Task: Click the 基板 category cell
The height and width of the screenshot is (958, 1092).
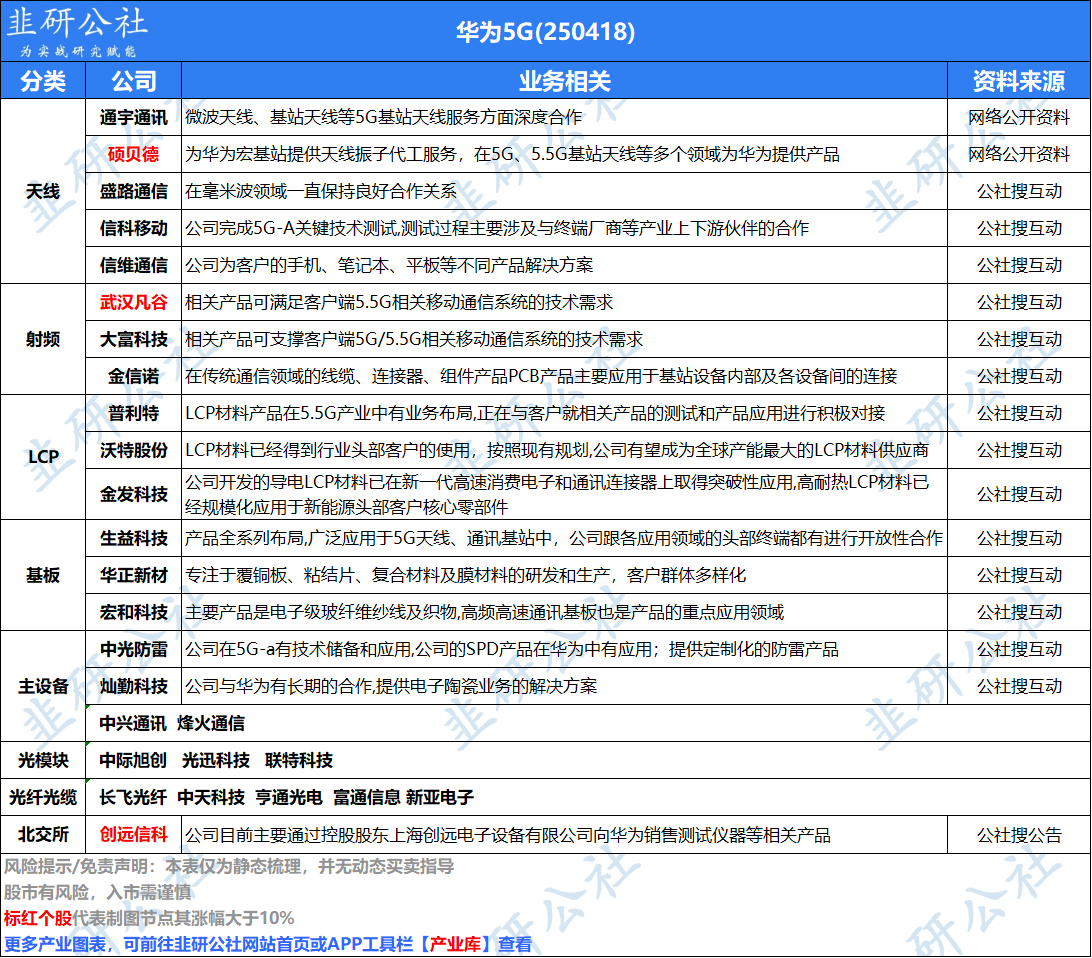Action: [43, 575]
